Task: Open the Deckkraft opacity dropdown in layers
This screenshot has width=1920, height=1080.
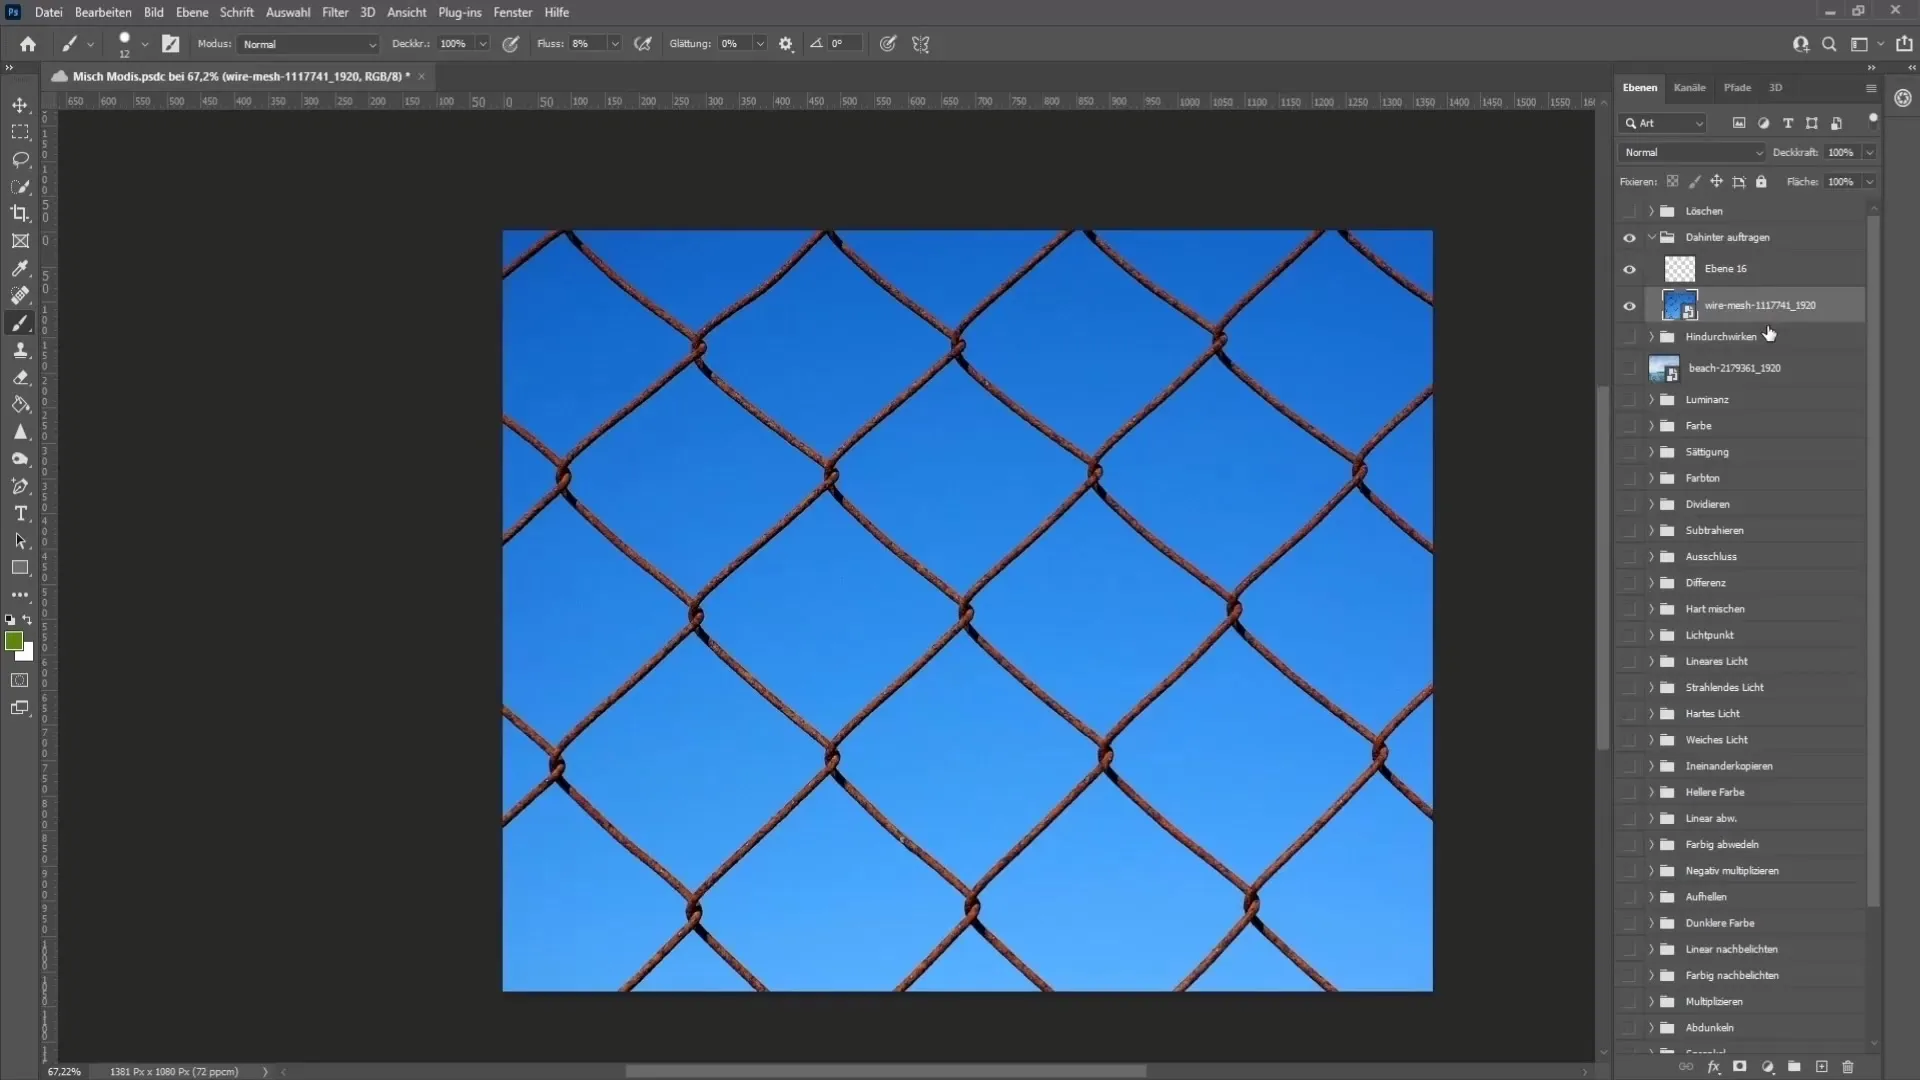Action: tap(1869, 153)
